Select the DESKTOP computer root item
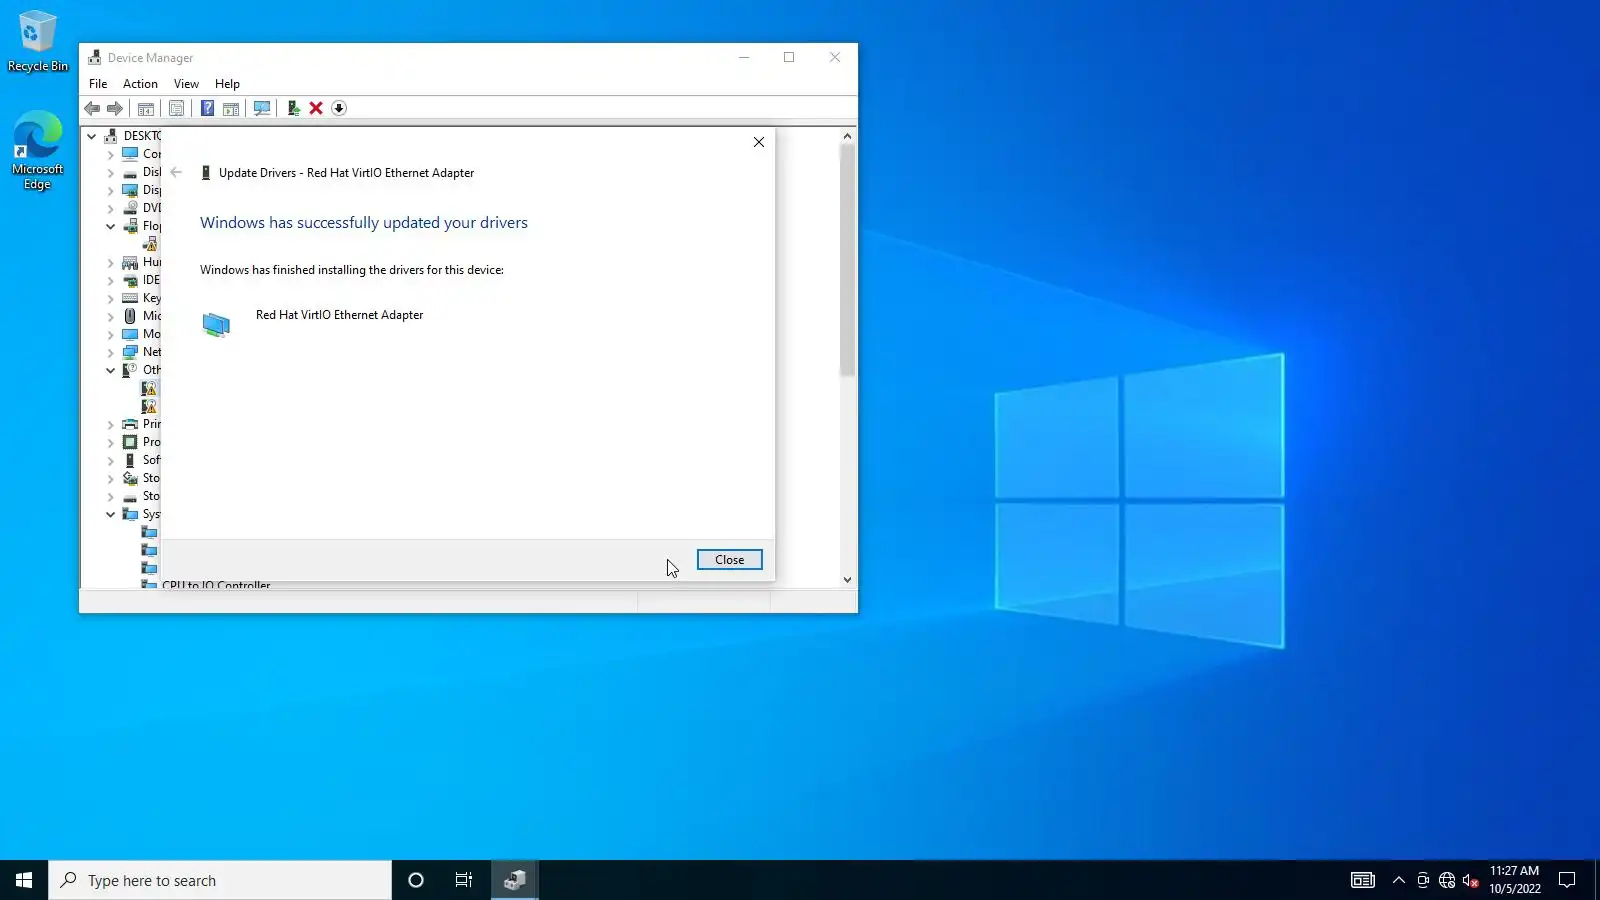Screen dimensions: 1600x900 (132, 136)
